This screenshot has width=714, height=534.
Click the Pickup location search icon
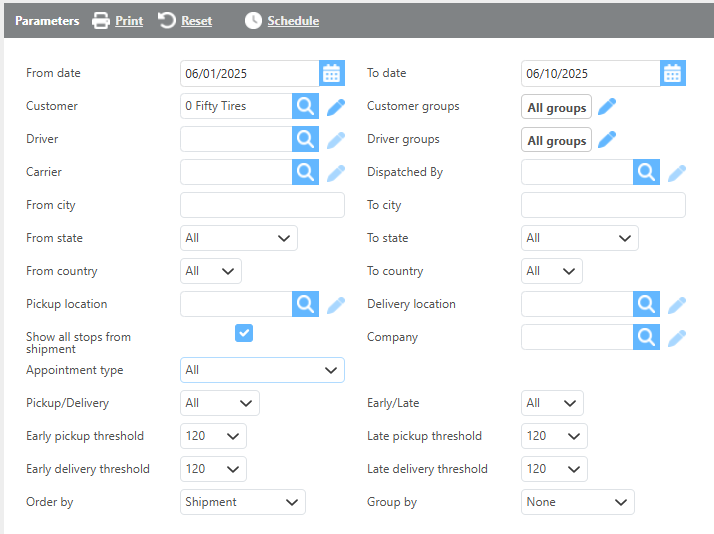(305, 304)
